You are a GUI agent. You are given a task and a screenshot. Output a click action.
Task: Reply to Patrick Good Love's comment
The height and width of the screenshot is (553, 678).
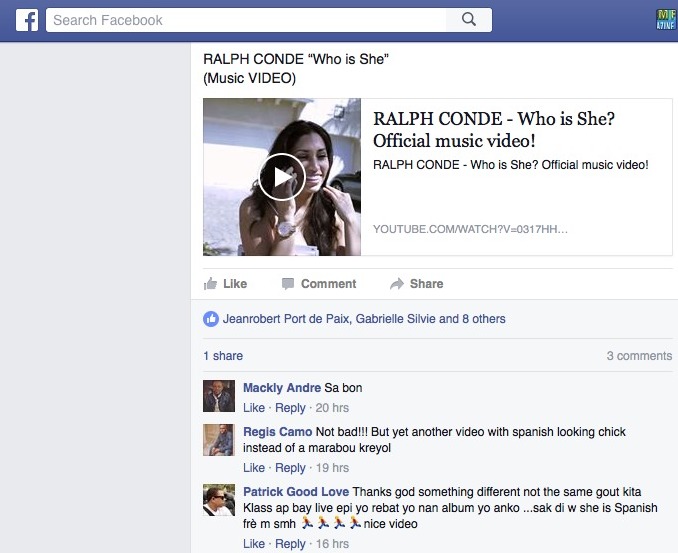(x=290, y=544)
